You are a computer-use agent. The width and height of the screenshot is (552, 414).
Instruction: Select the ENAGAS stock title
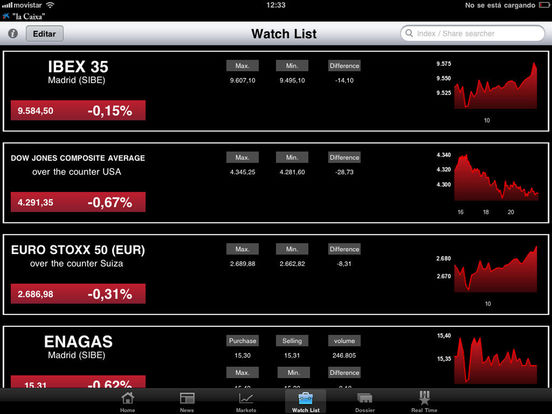pyautogui.click(x=78, y=341)
